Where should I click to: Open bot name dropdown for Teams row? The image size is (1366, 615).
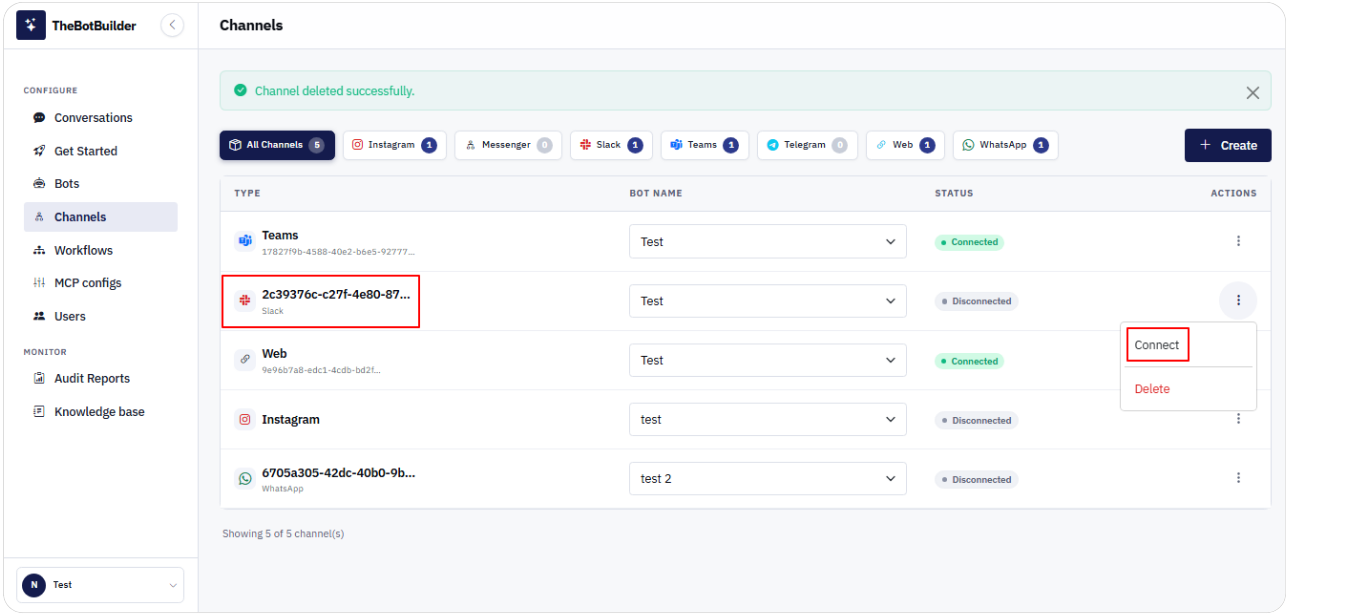pos(768,241)
